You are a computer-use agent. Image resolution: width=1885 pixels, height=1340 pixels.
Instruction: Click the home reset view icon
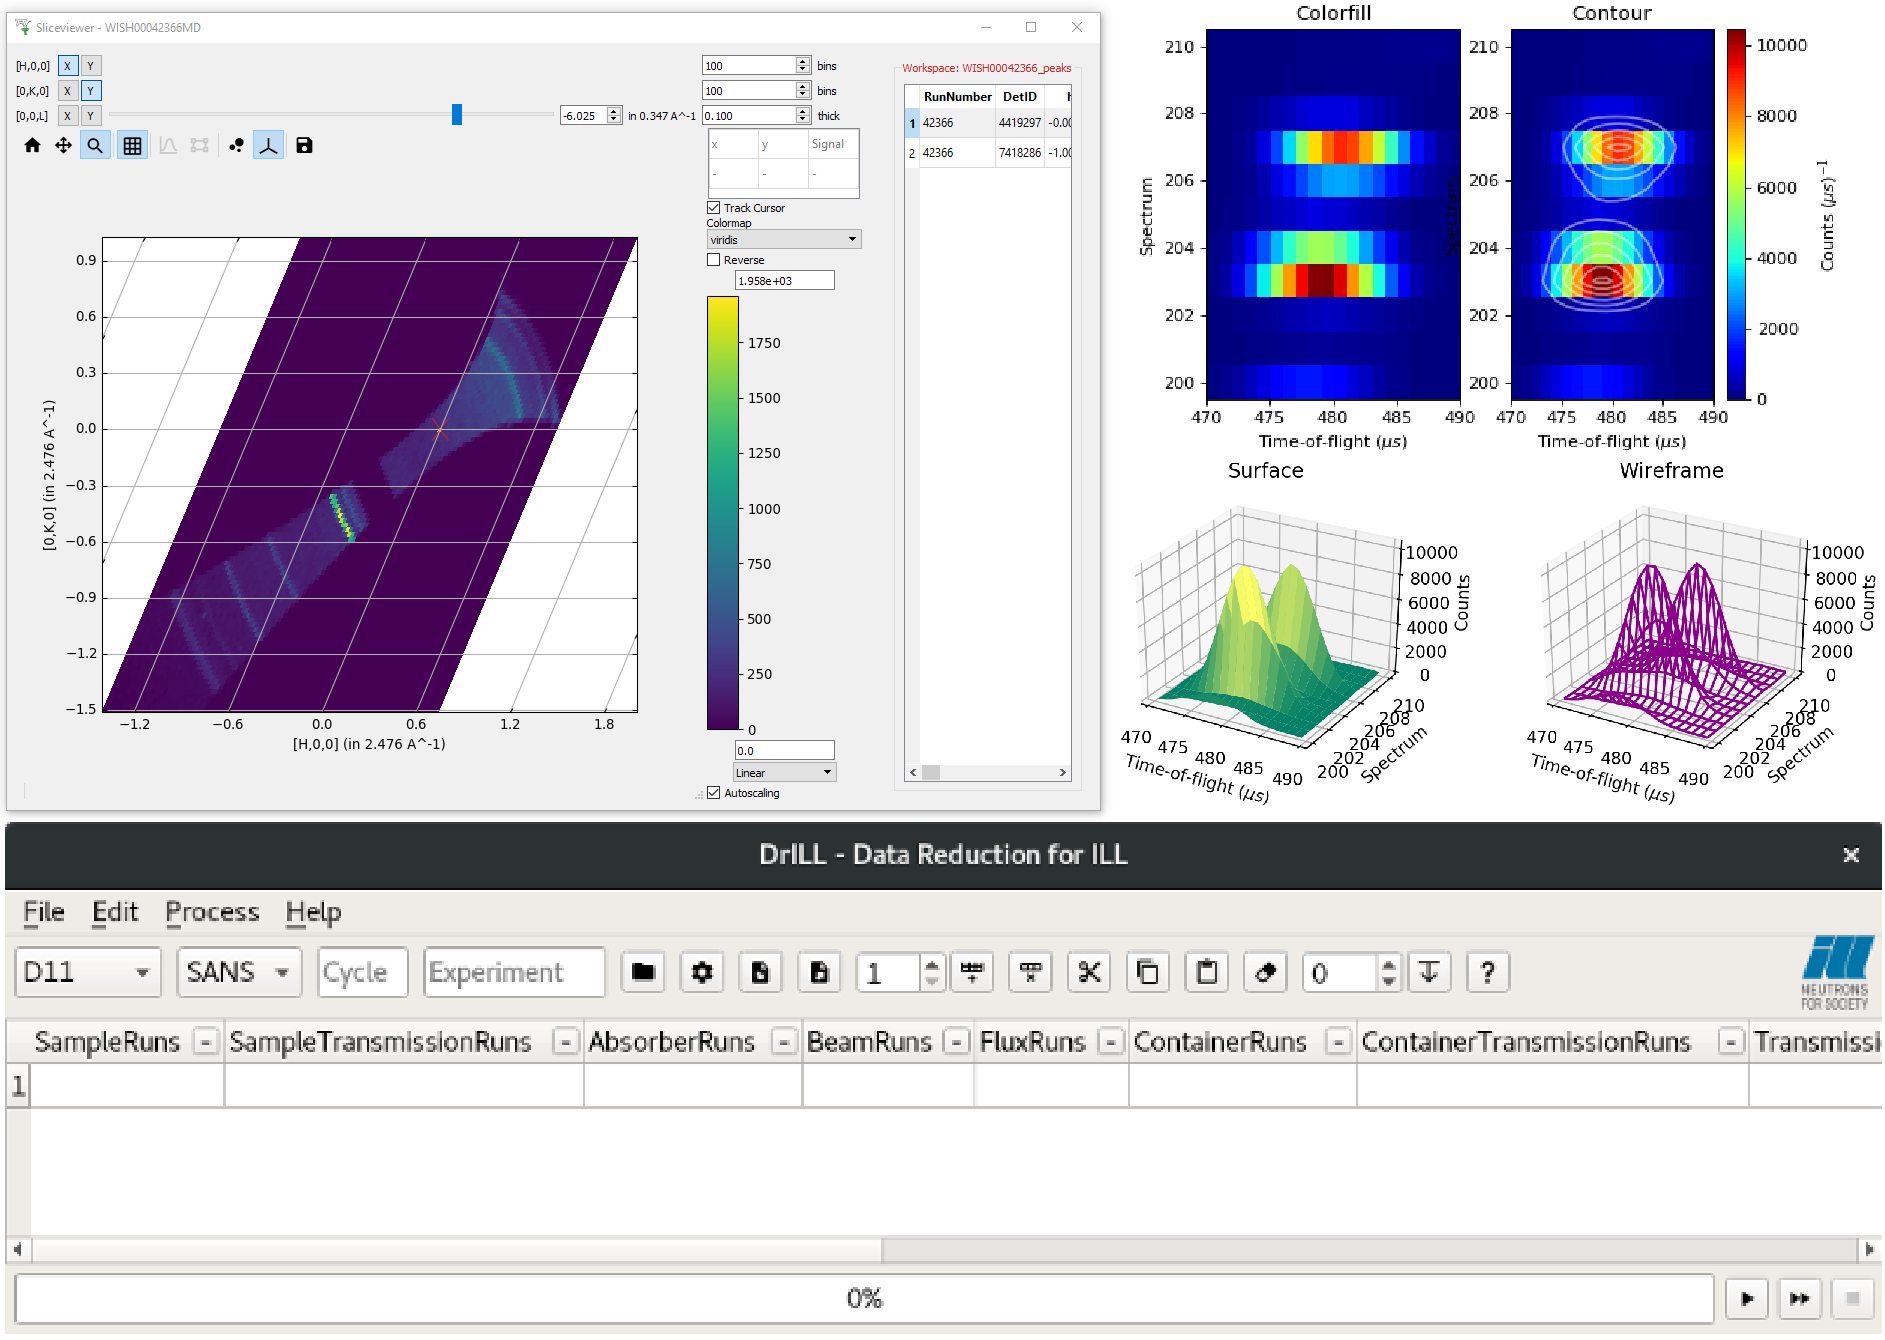32,146
